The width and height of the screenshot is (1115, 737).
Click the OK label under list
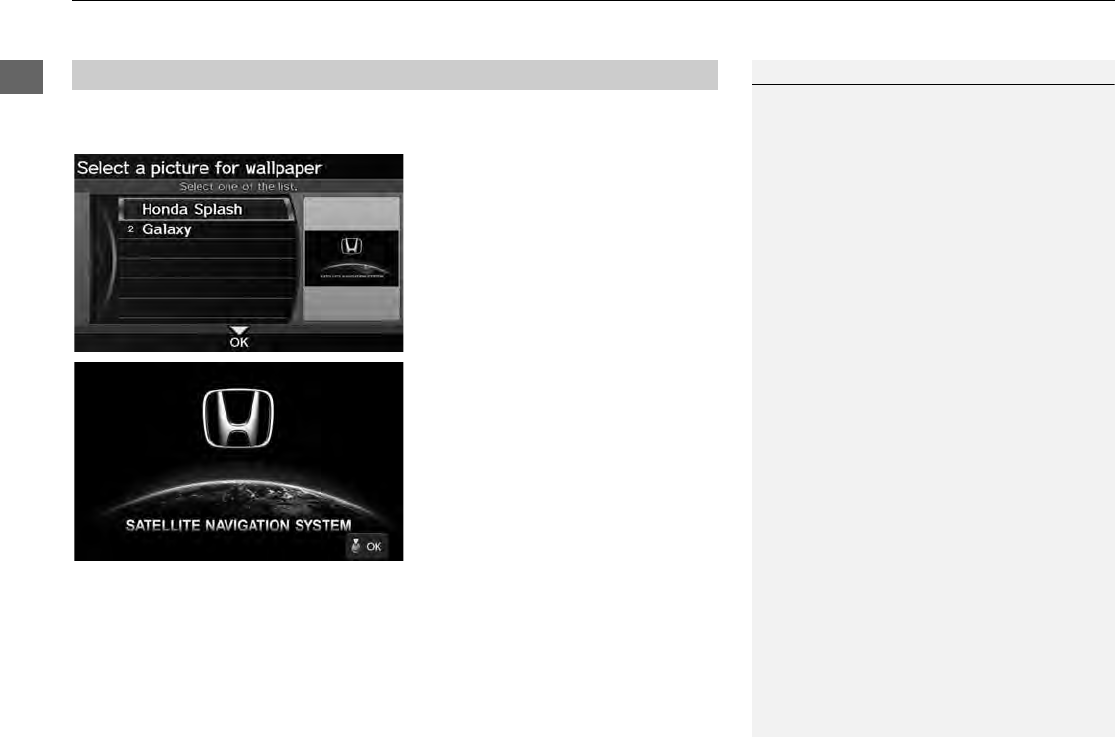pyautogui.click(x=239, y=342)
